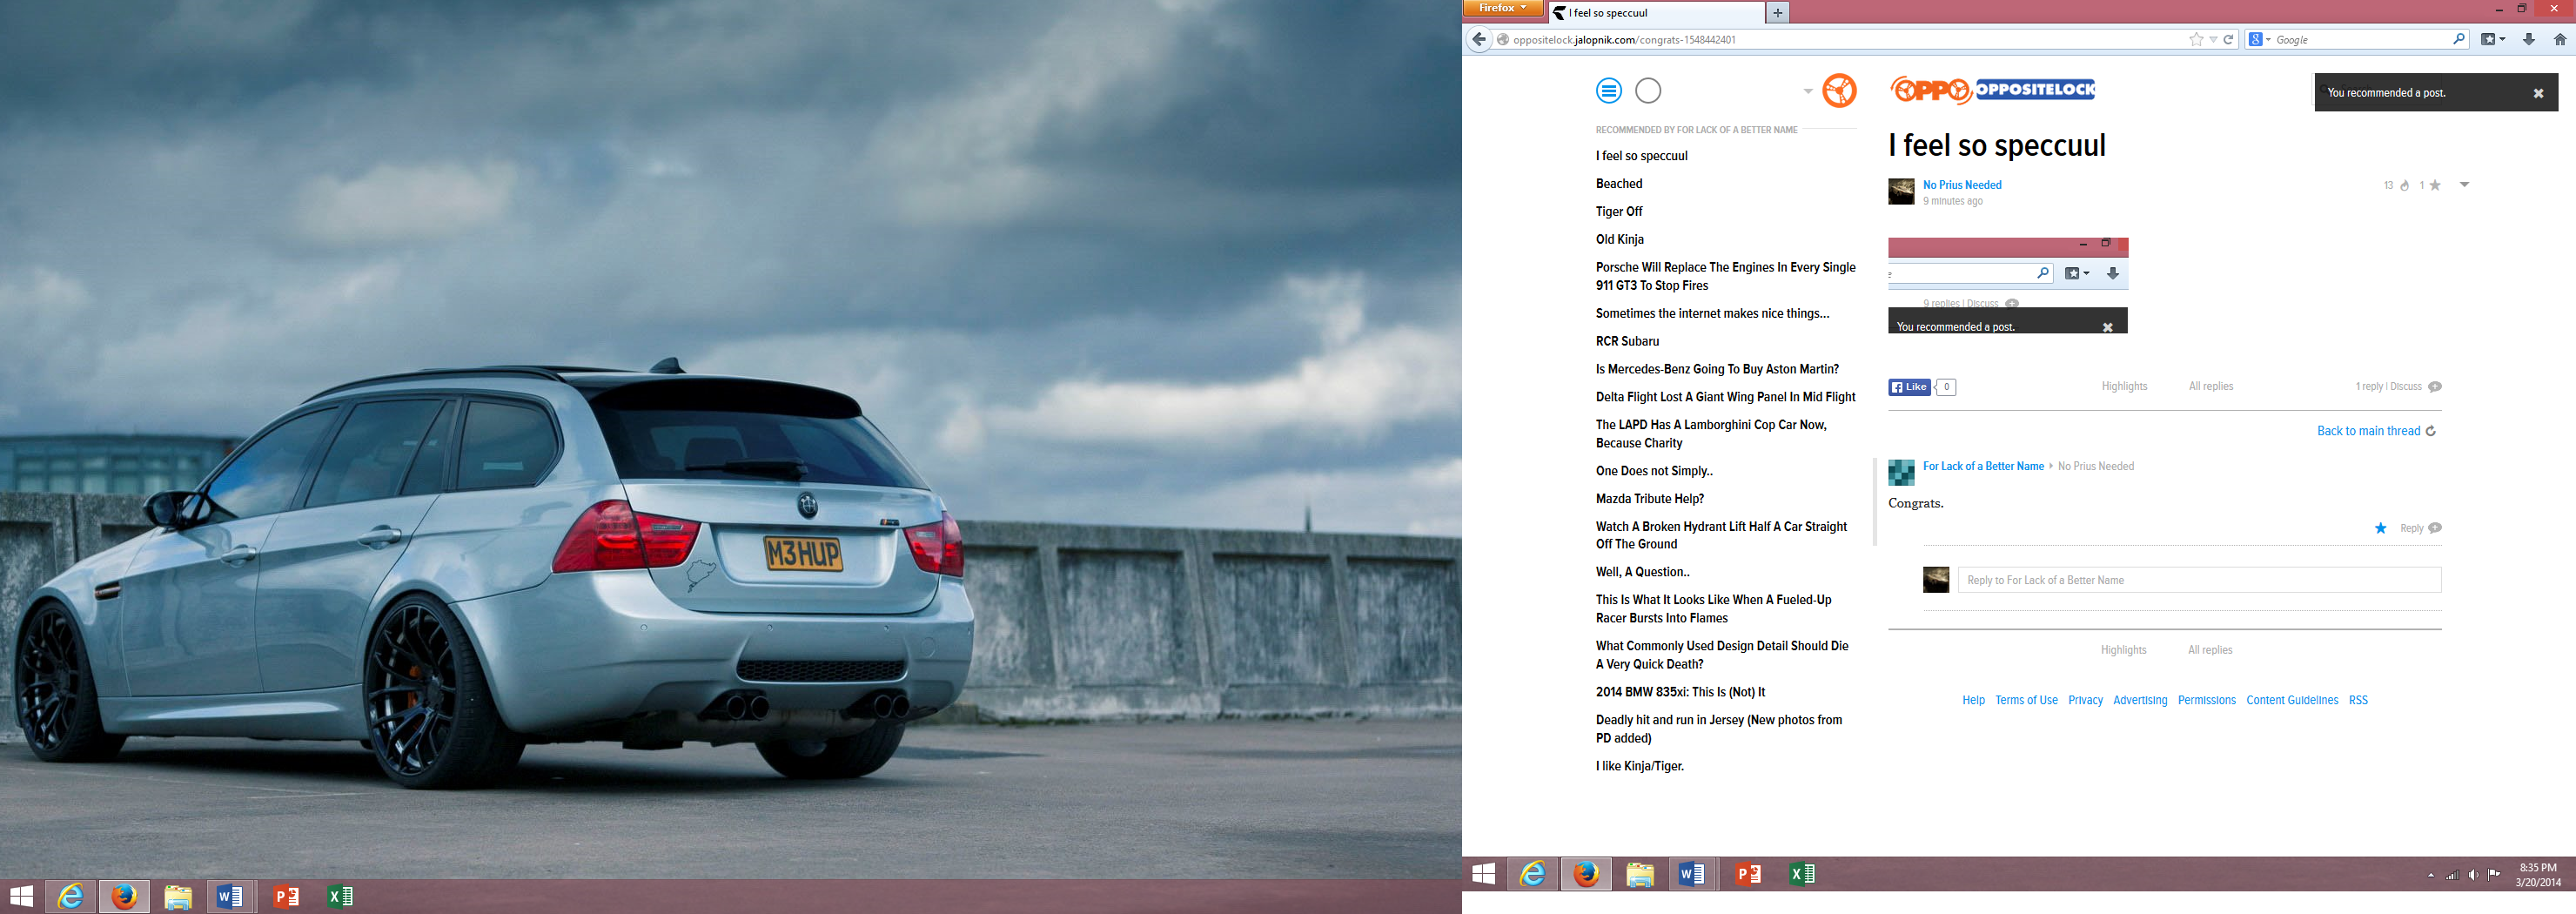Click the site identity globe icon
The width and height of the screenshot is (2576, 914).
pyautogui.click(x=1502, y=40)
